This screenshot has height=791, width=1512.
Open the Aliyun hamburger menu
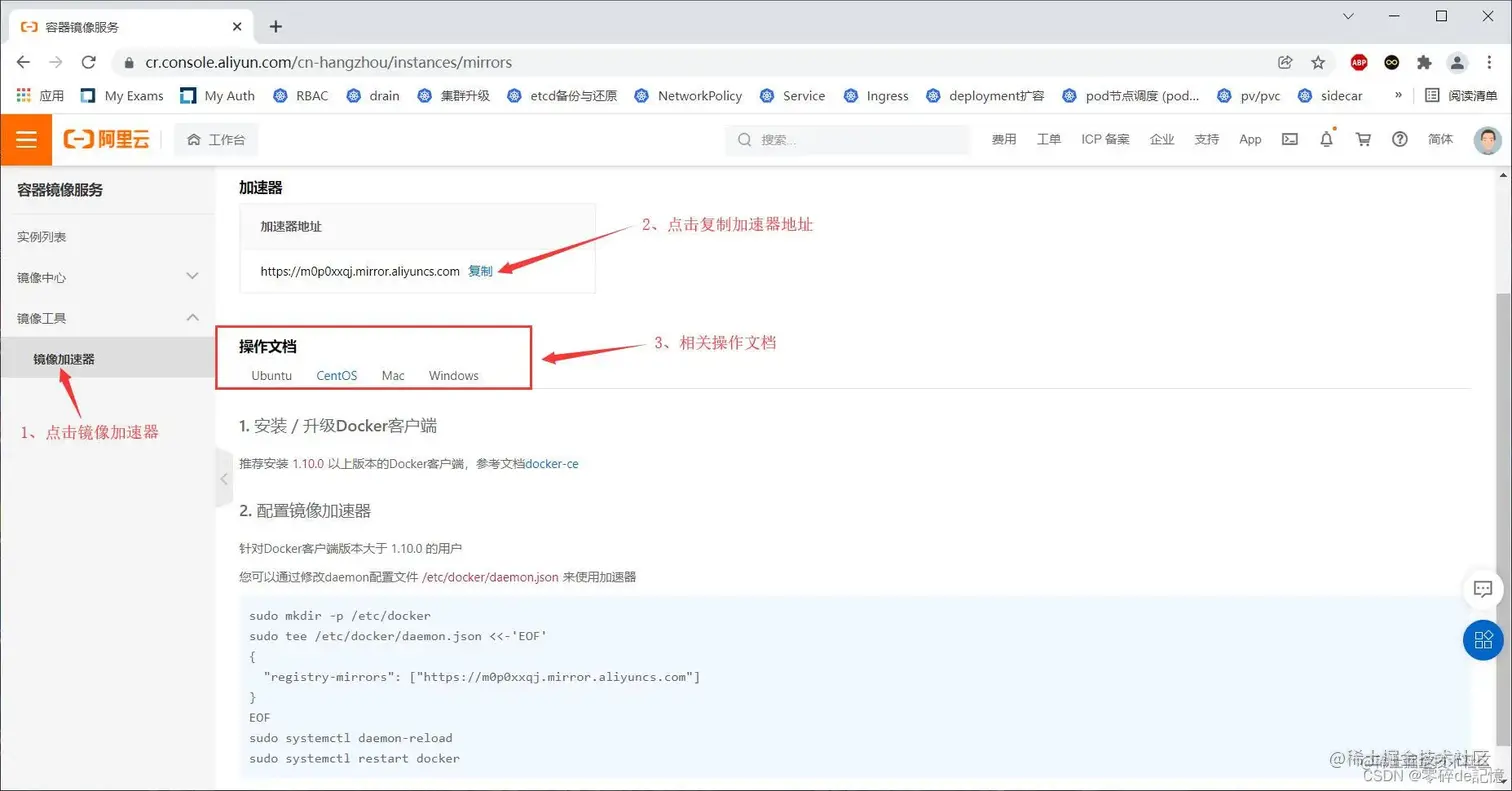(x=26, y=140)
